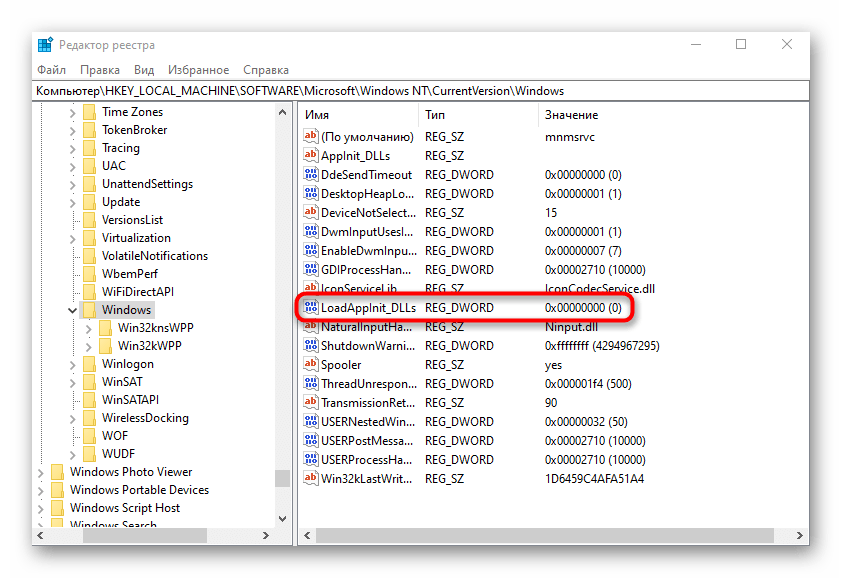
Task: Select the VolatileNotifications folder icon
Action: coord(90,256)
